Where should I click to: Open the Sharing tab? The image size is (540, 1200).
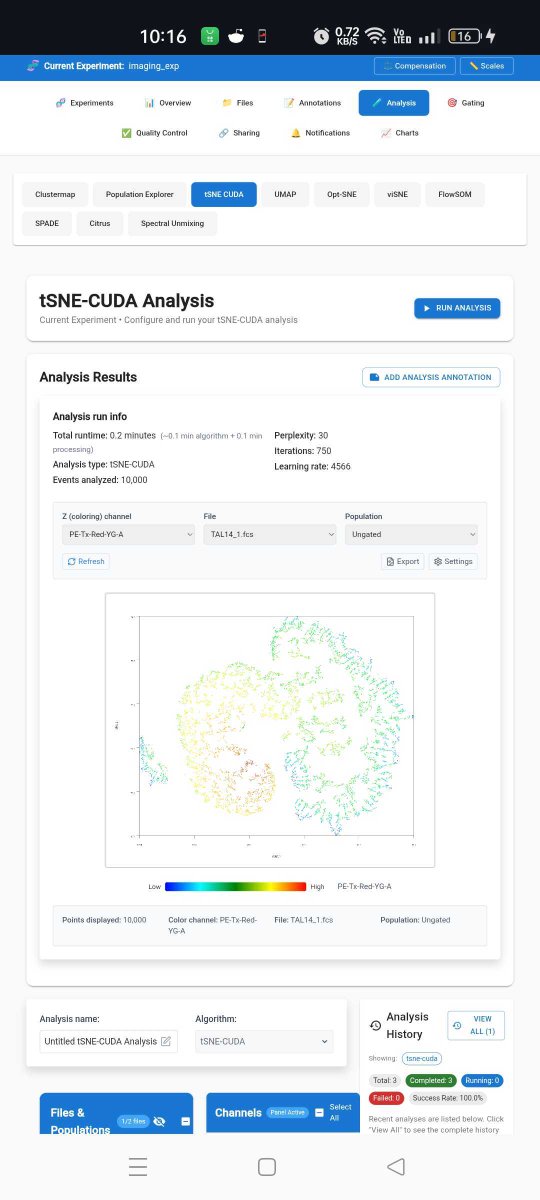click(239, 133)
